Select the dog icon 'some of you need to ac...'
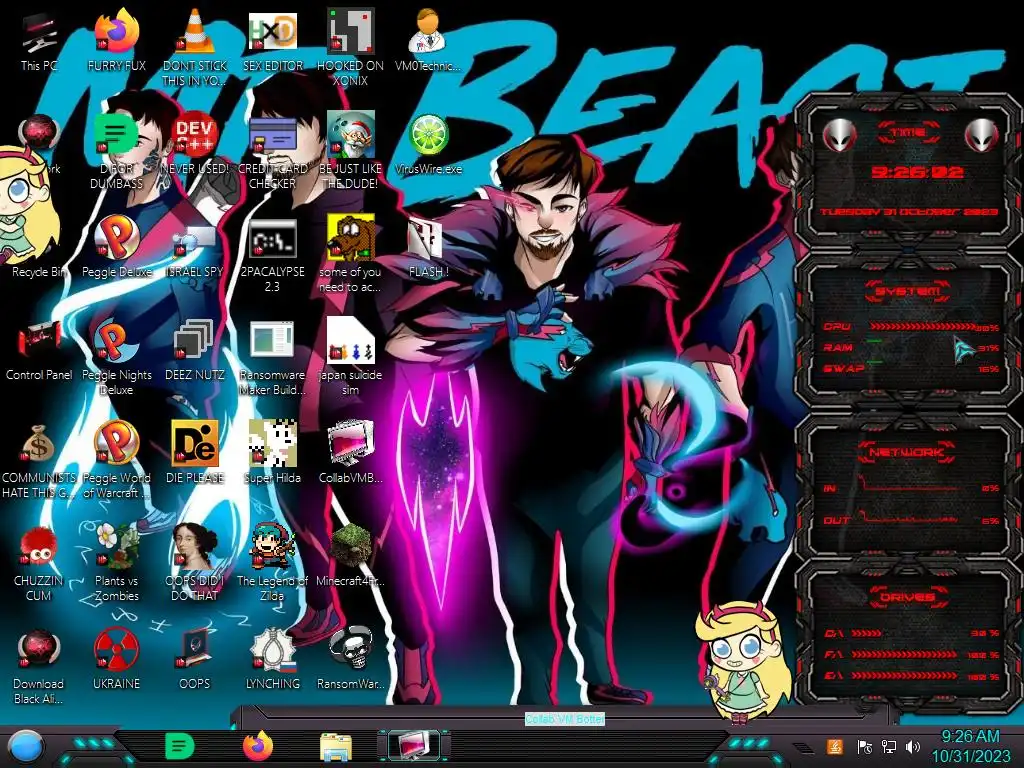1024x768 pixels. [x=351, y=253]
